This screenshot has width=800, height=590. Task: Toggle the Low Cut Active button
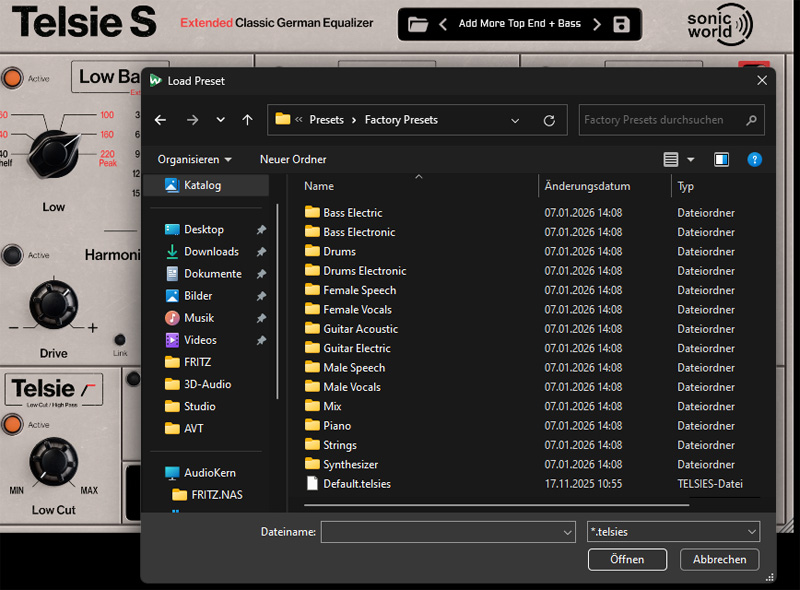13,424
